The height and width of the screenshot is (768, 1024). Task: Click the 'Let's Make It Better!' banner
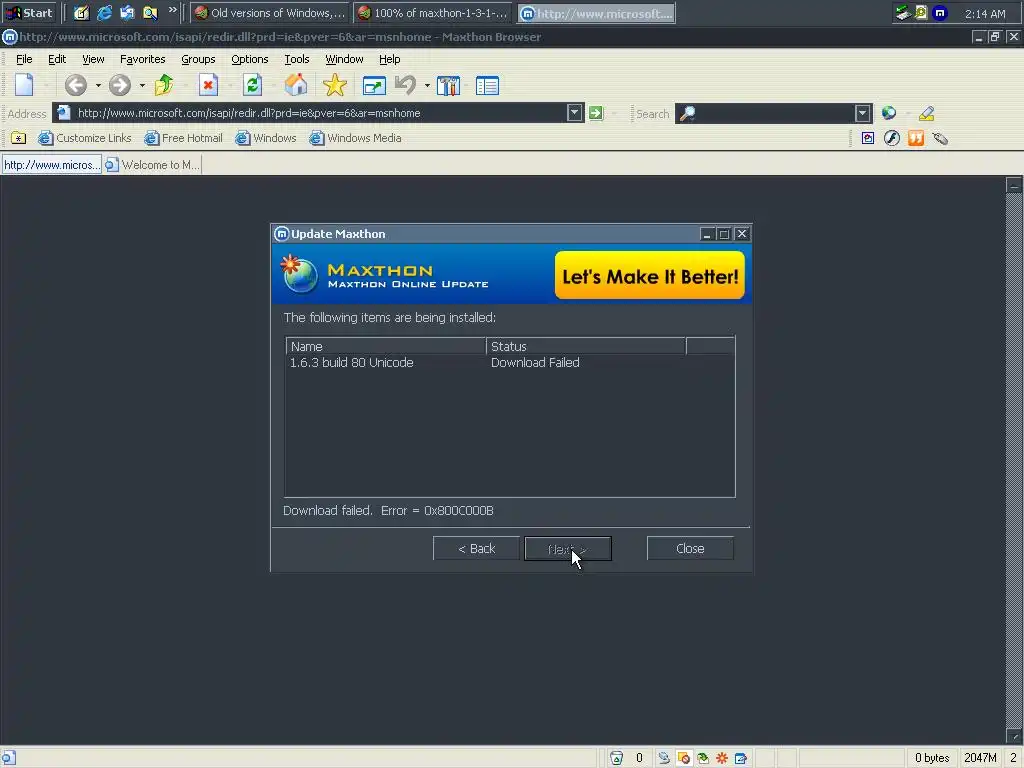coord(650,276)
